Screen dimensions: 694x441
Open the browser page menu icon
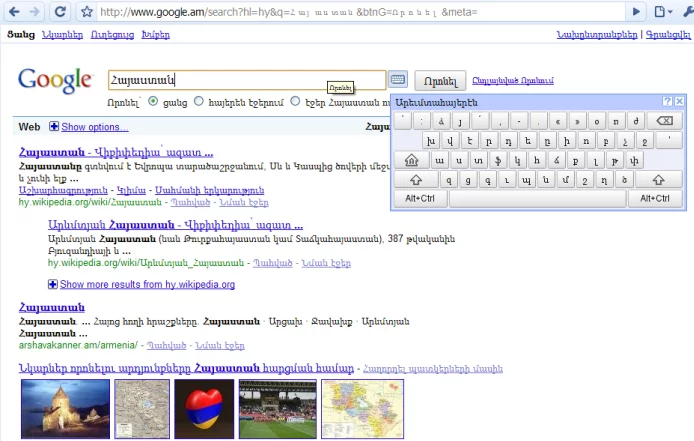click(663, 12)
